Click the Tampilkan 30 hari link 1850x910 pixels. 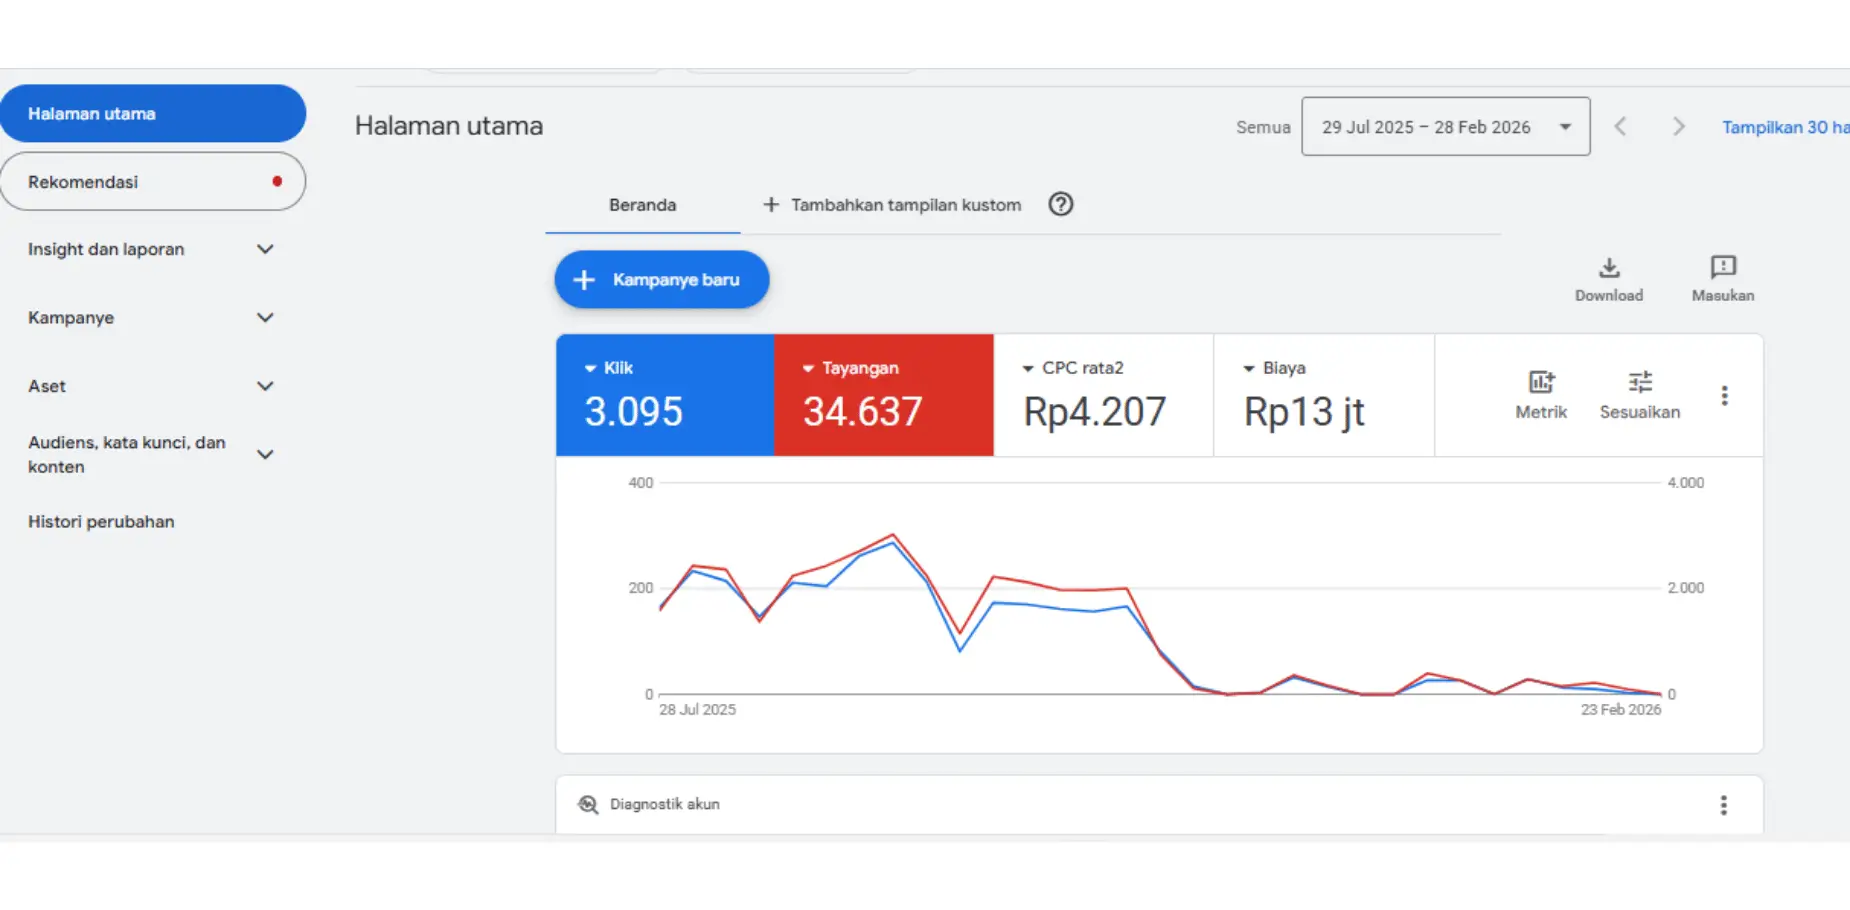click(1784, 127)
